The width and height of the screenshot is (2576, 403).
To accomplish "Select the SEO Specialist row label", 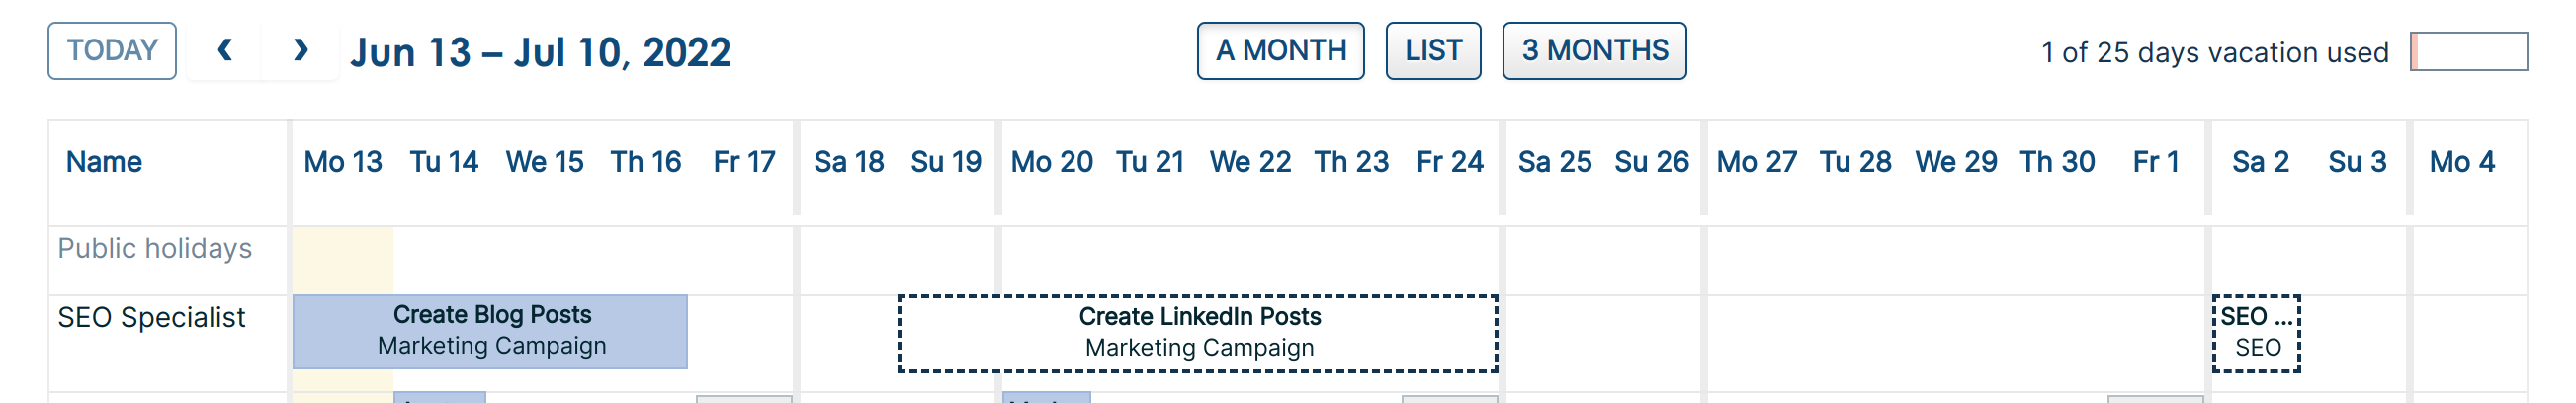I will pyautogui.click(x=151, y=318).
